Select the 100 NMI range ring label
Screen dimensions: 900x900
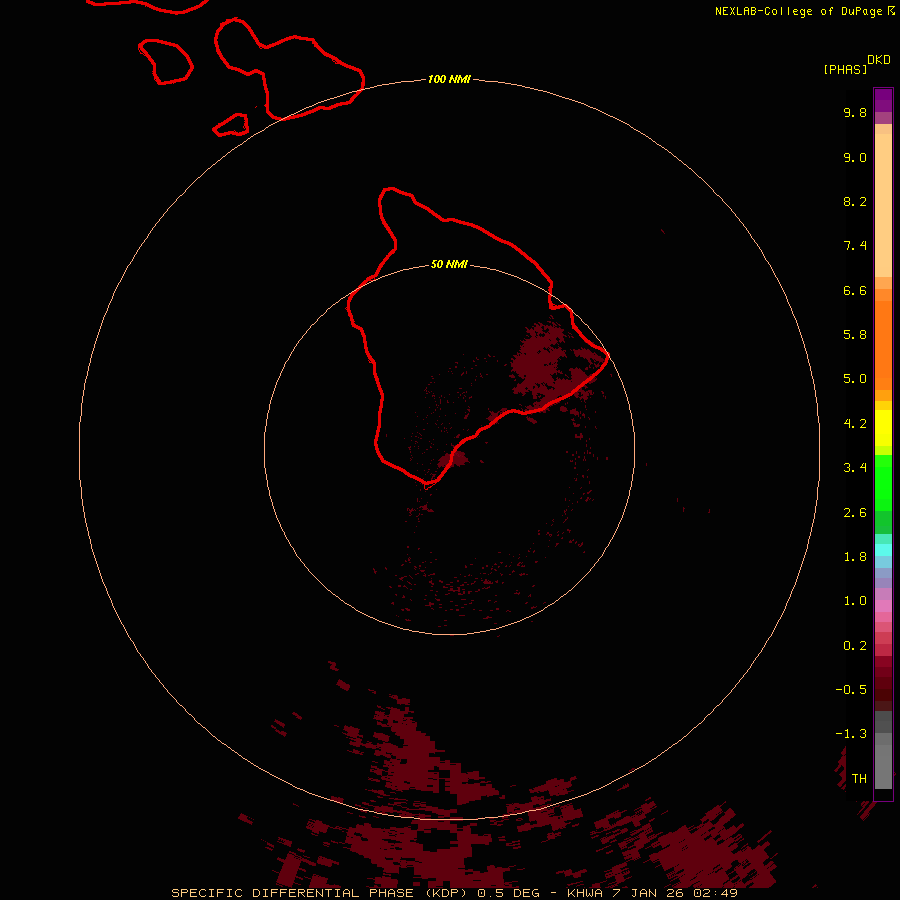(449, 79)
